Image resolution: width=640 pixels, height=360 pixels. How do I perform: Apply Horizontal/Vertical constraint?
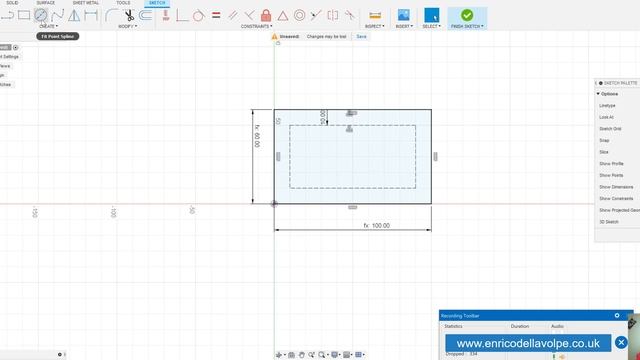(166, 16)
